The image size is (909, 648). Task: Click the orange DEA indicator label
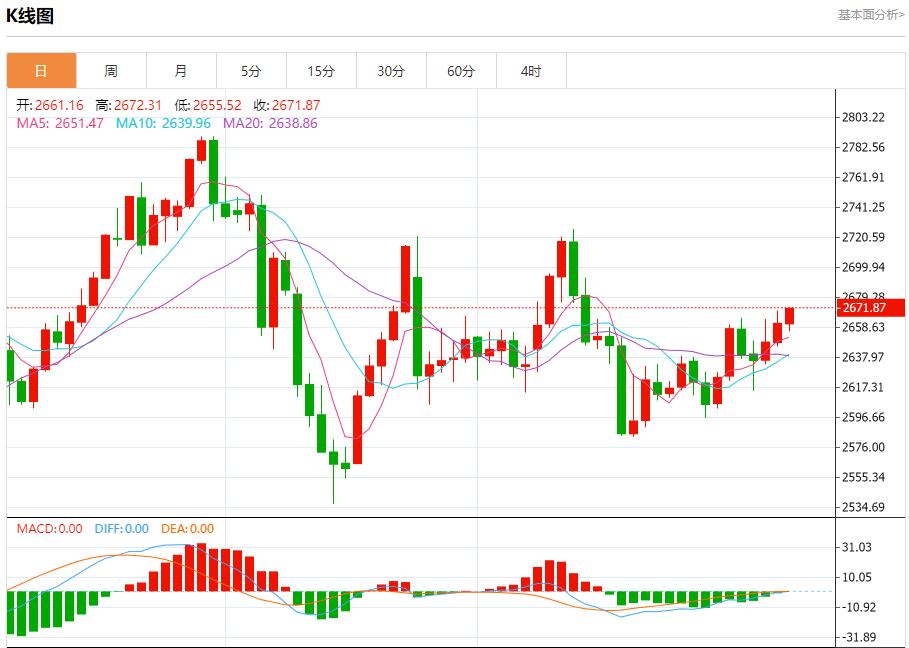[x=188, y=529]
